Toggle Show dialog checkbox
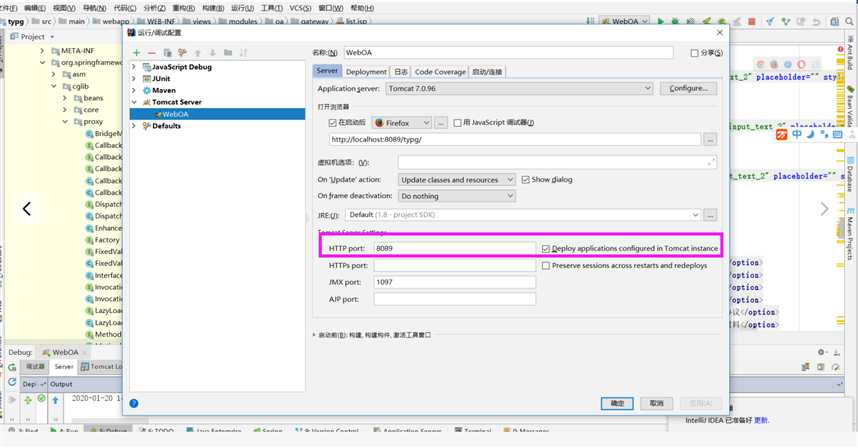 coord(525,179)
